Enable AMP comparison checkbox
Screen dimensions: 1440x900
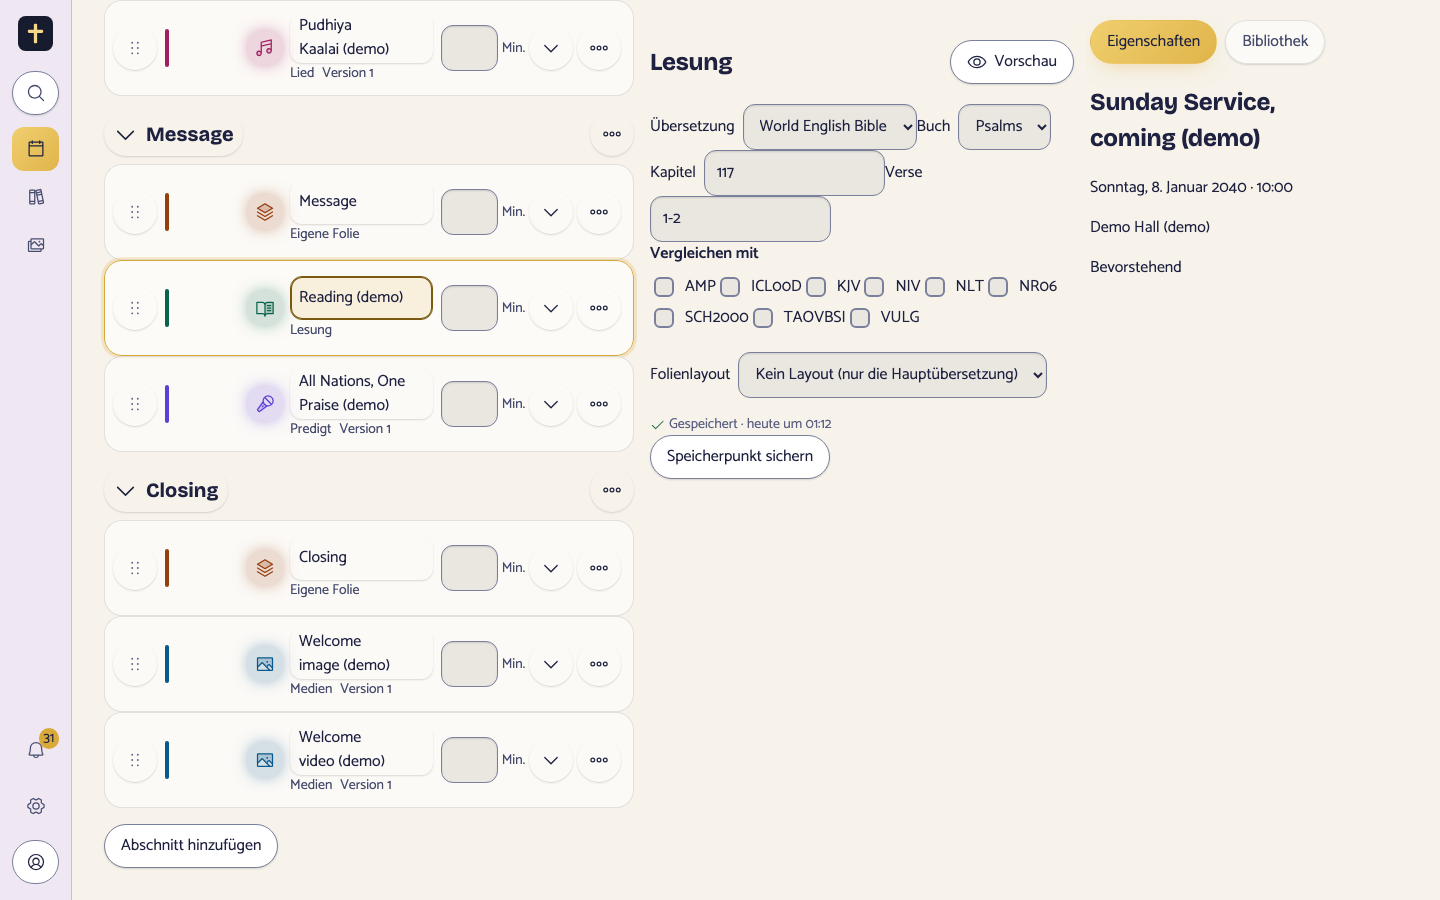664,287
